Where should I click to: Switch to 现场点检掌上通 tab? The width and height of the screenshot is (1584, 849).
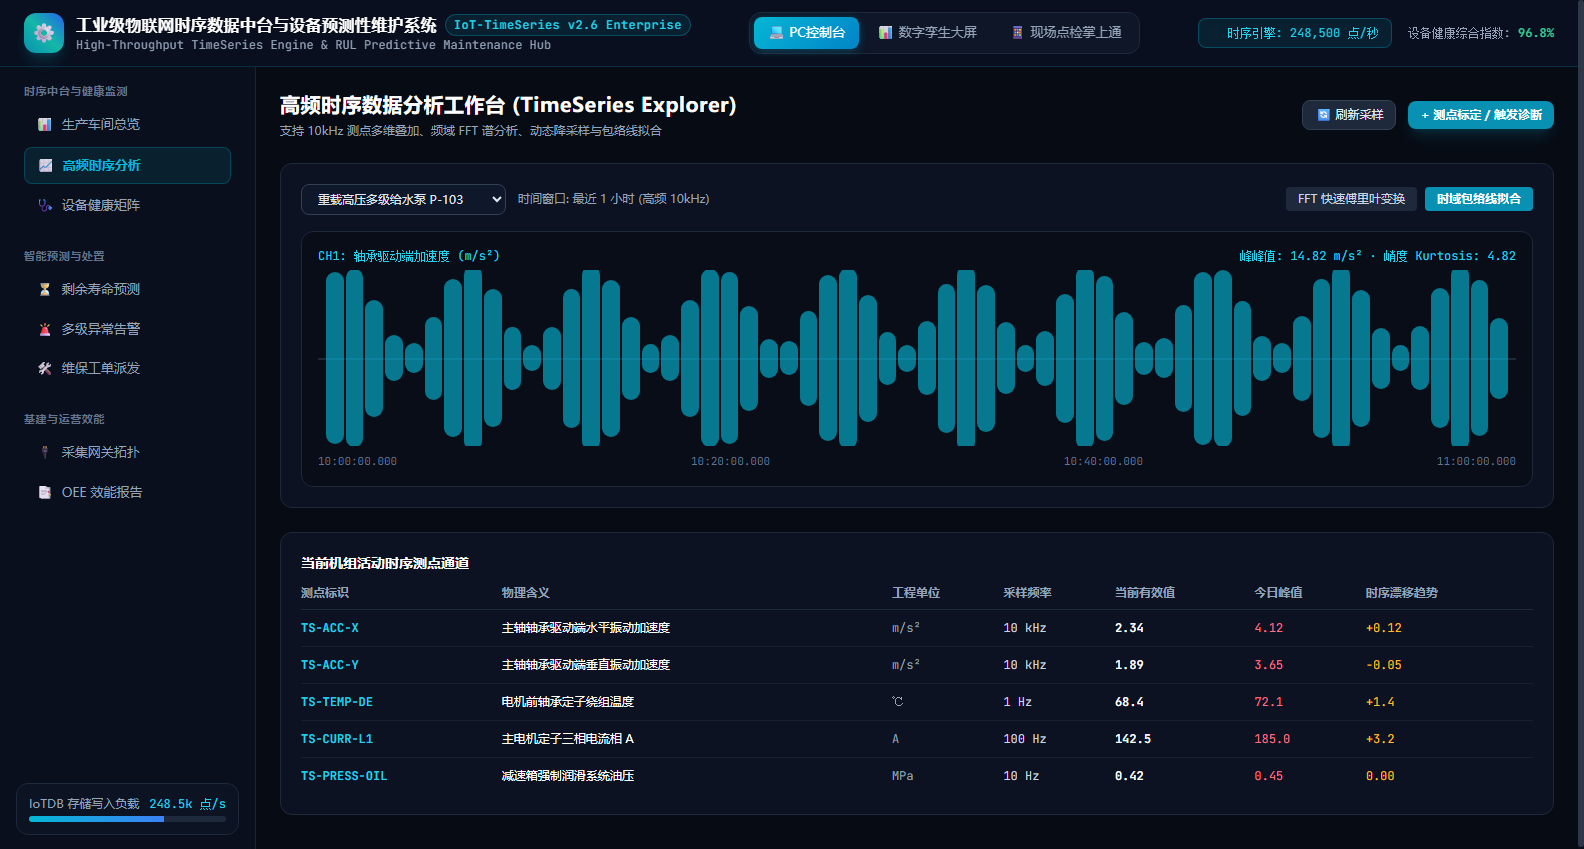1066,33
